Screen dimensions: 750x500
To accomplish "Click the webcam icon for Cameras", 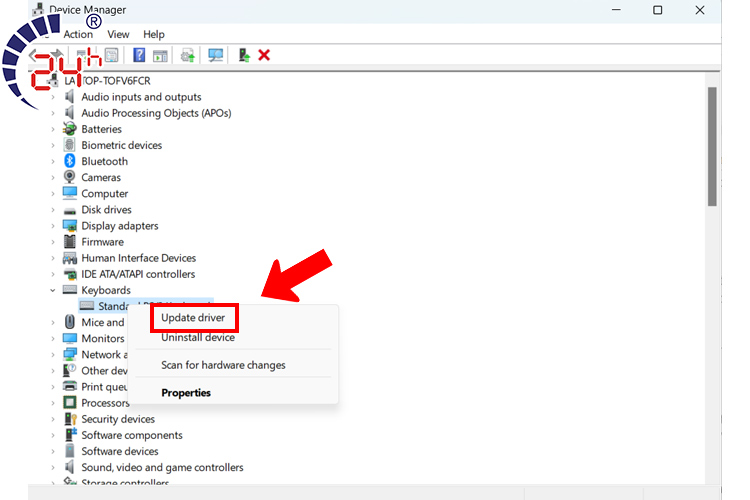I will pyautogui.click(x=70, y=177).
